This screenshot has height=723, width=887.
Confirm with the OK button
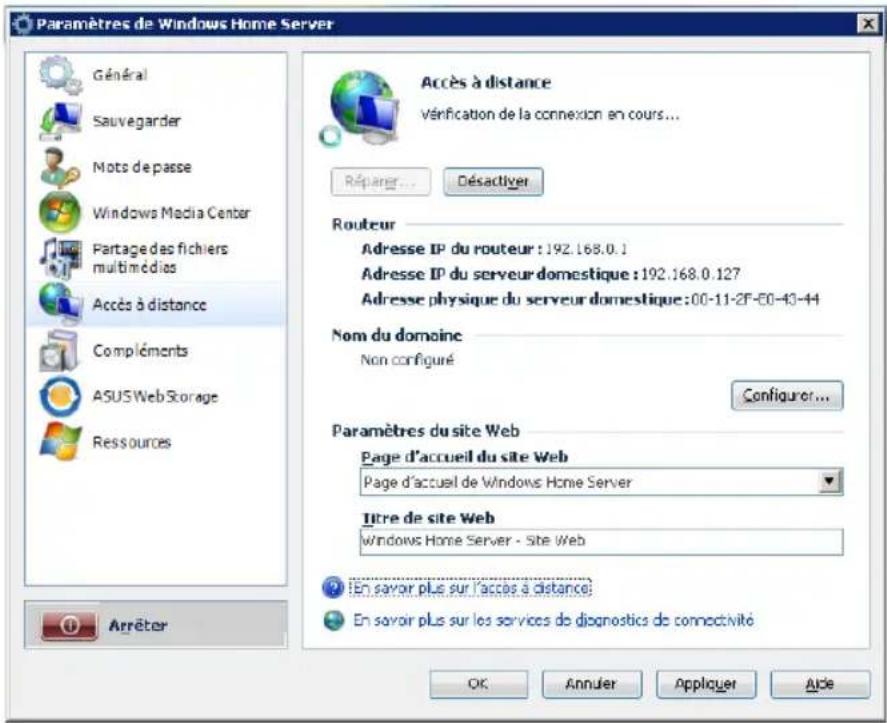click(479, 685)
